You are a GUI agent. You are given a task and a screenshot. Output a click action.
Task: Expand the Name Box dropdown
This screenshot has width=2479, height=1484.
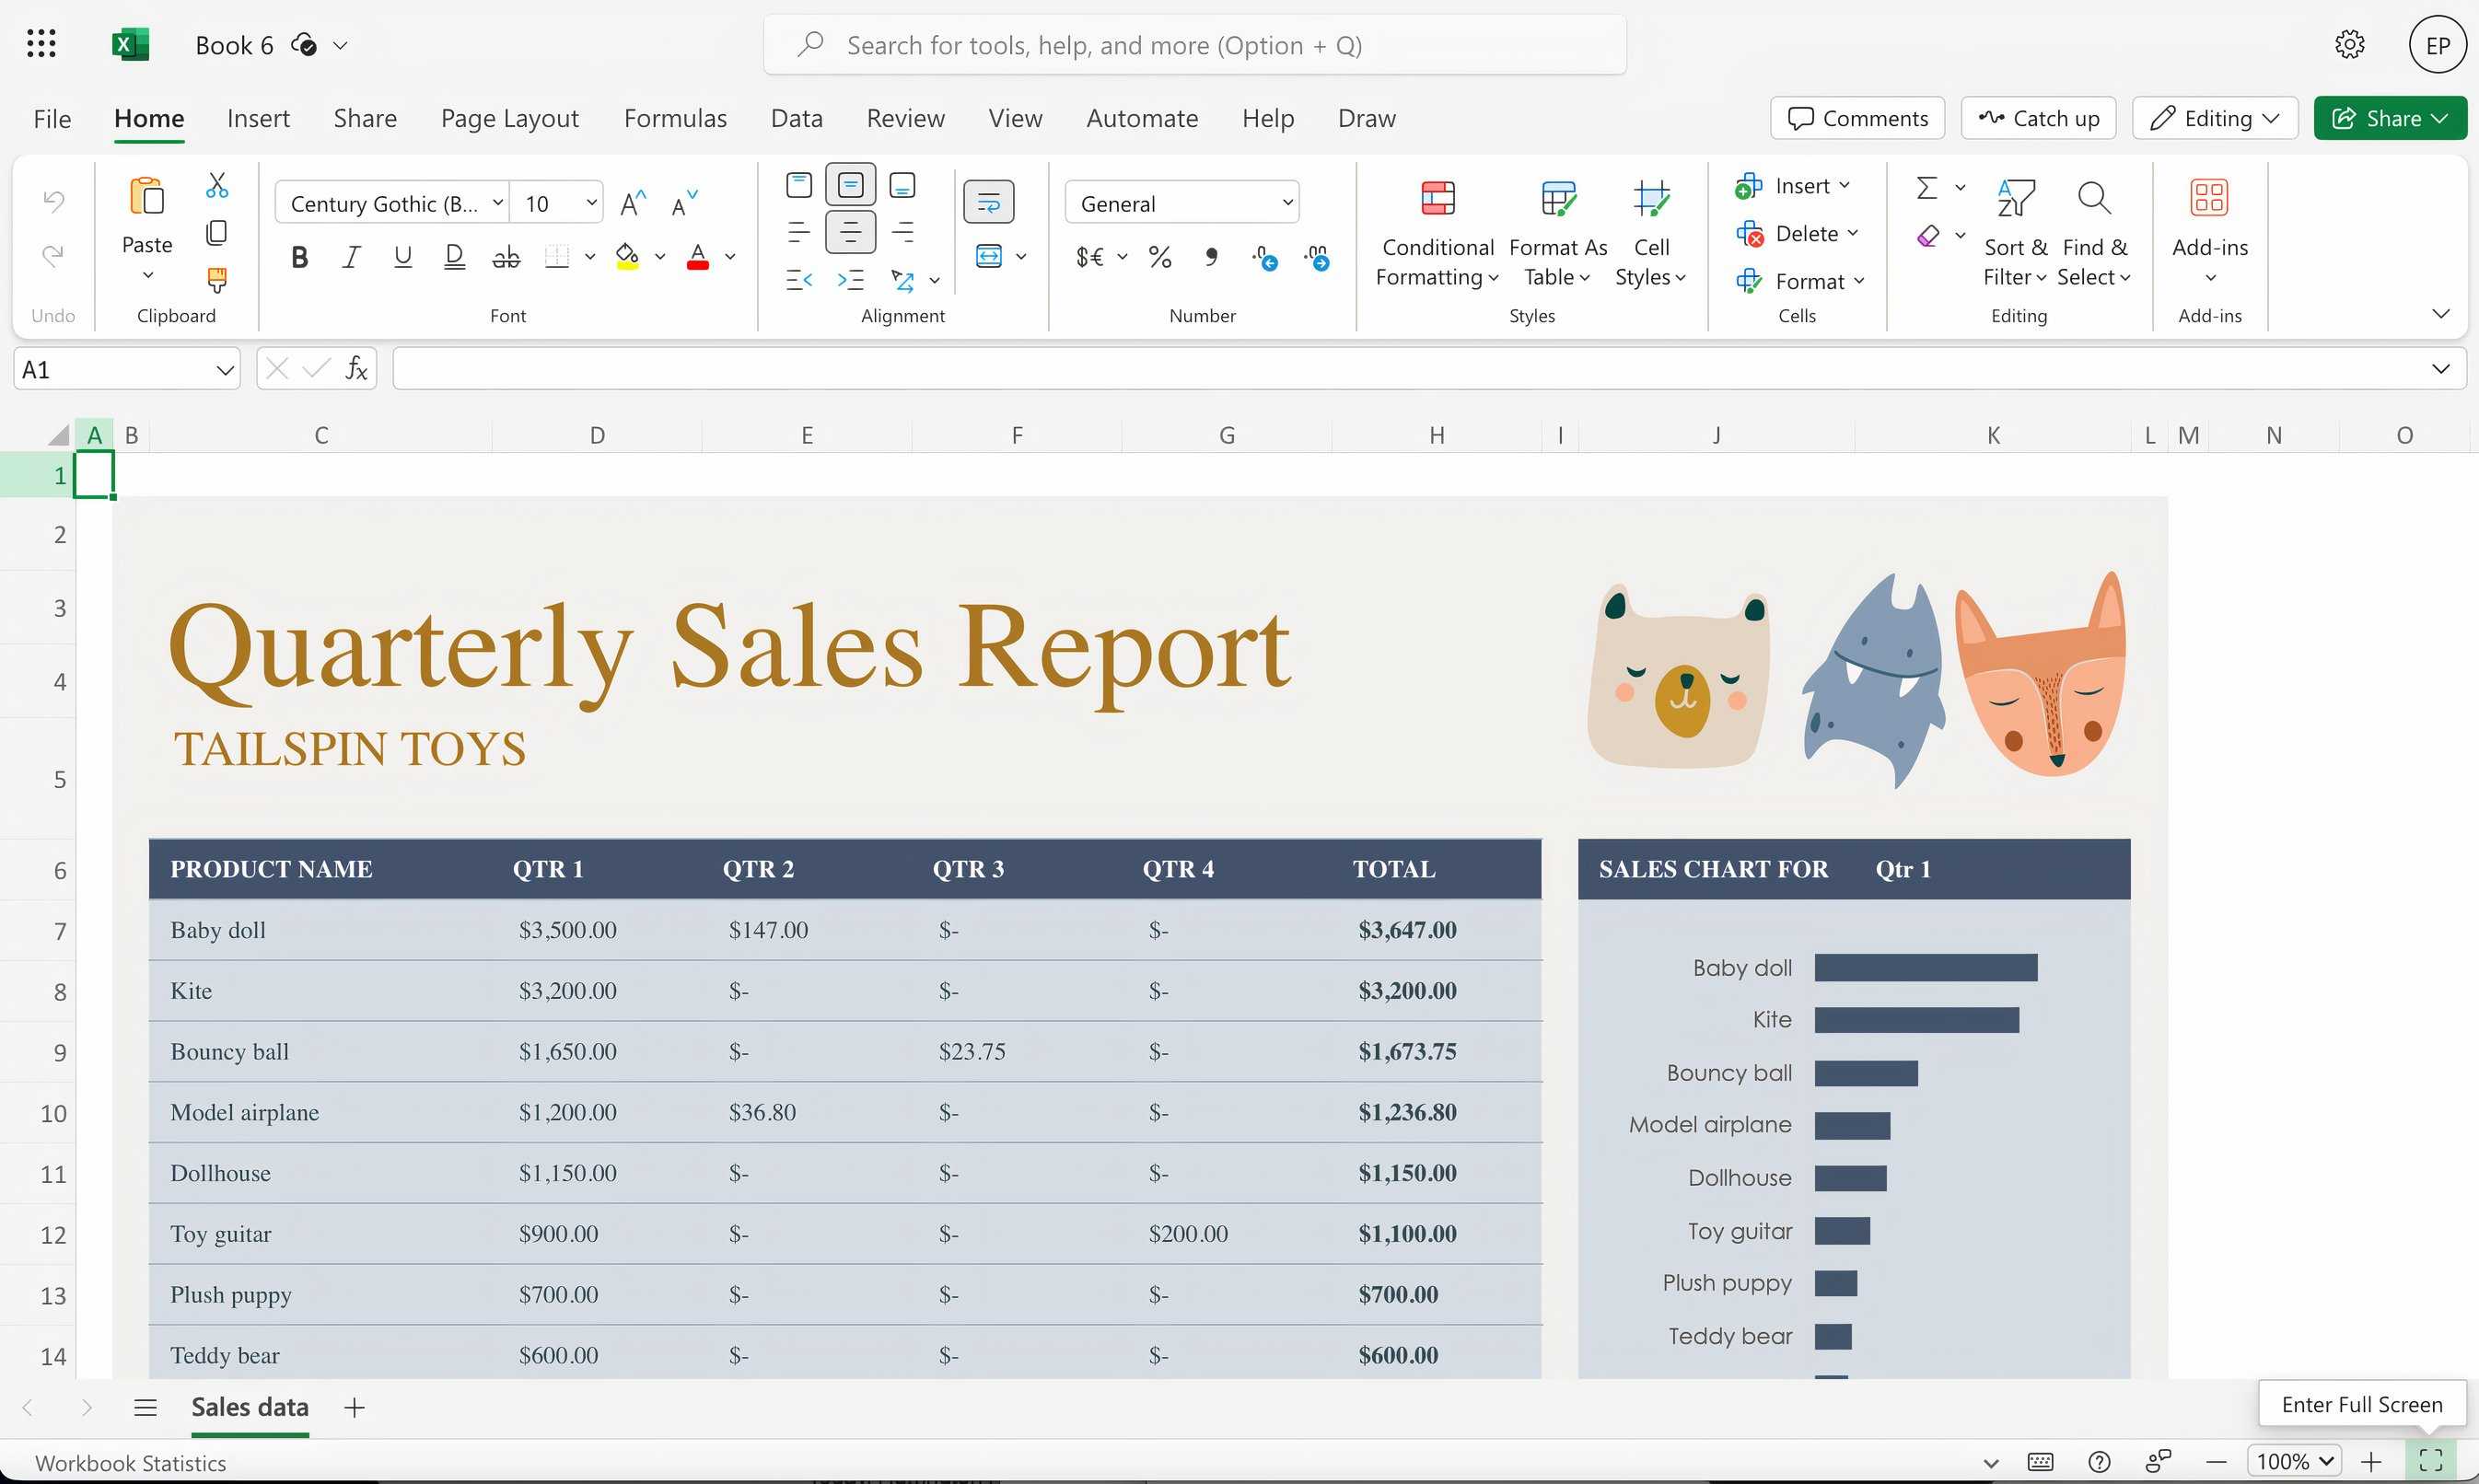[x=224, y=370]
